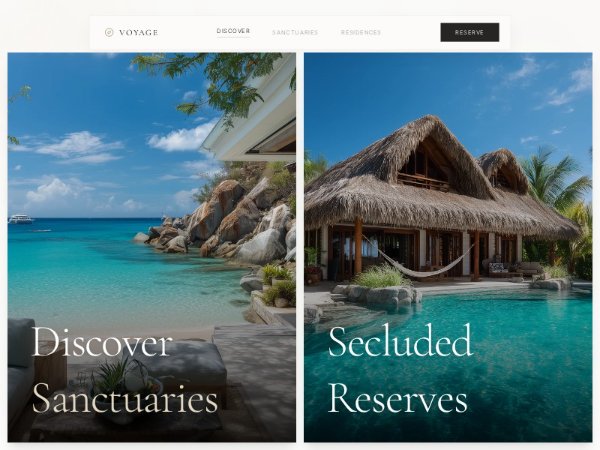Open the Residences navigation item
600x450 pixels.
pyautogui.click(x=361, y=33)
